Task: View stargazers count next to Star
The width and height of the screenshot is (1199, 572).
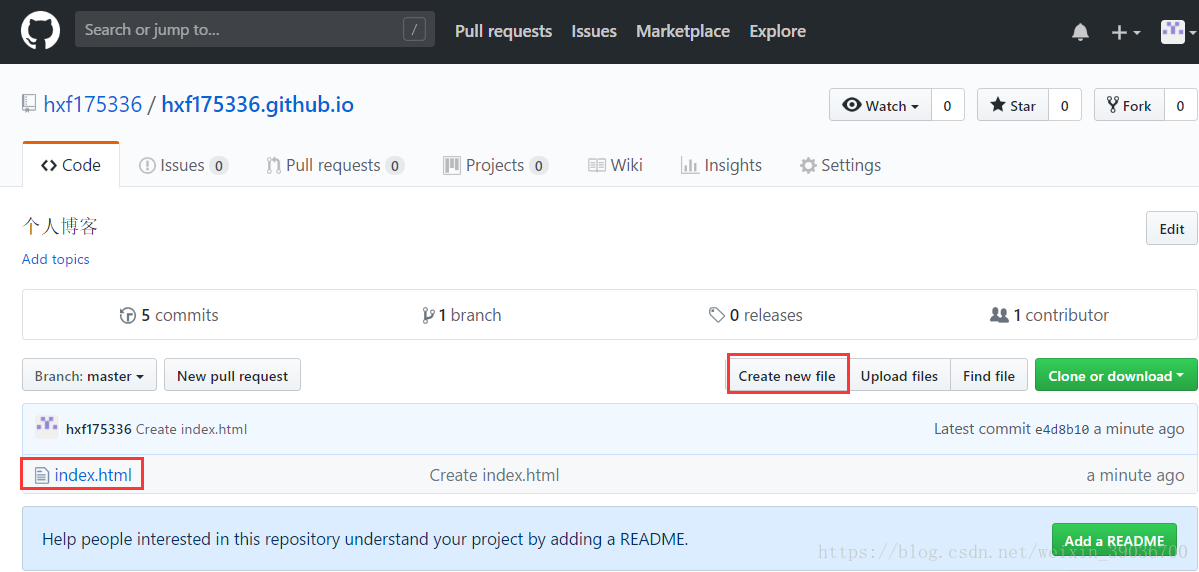Action: pos(1064,106)
